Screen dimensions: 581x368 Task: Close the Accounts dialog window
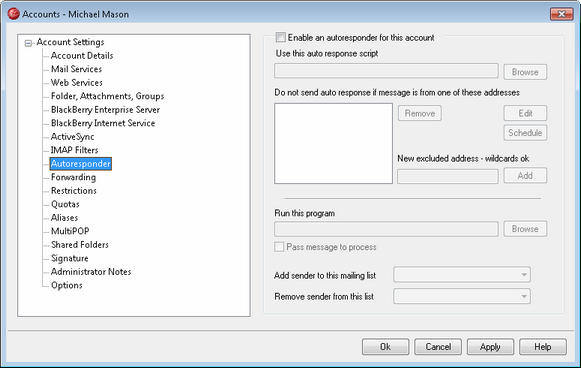click(561, 14)
